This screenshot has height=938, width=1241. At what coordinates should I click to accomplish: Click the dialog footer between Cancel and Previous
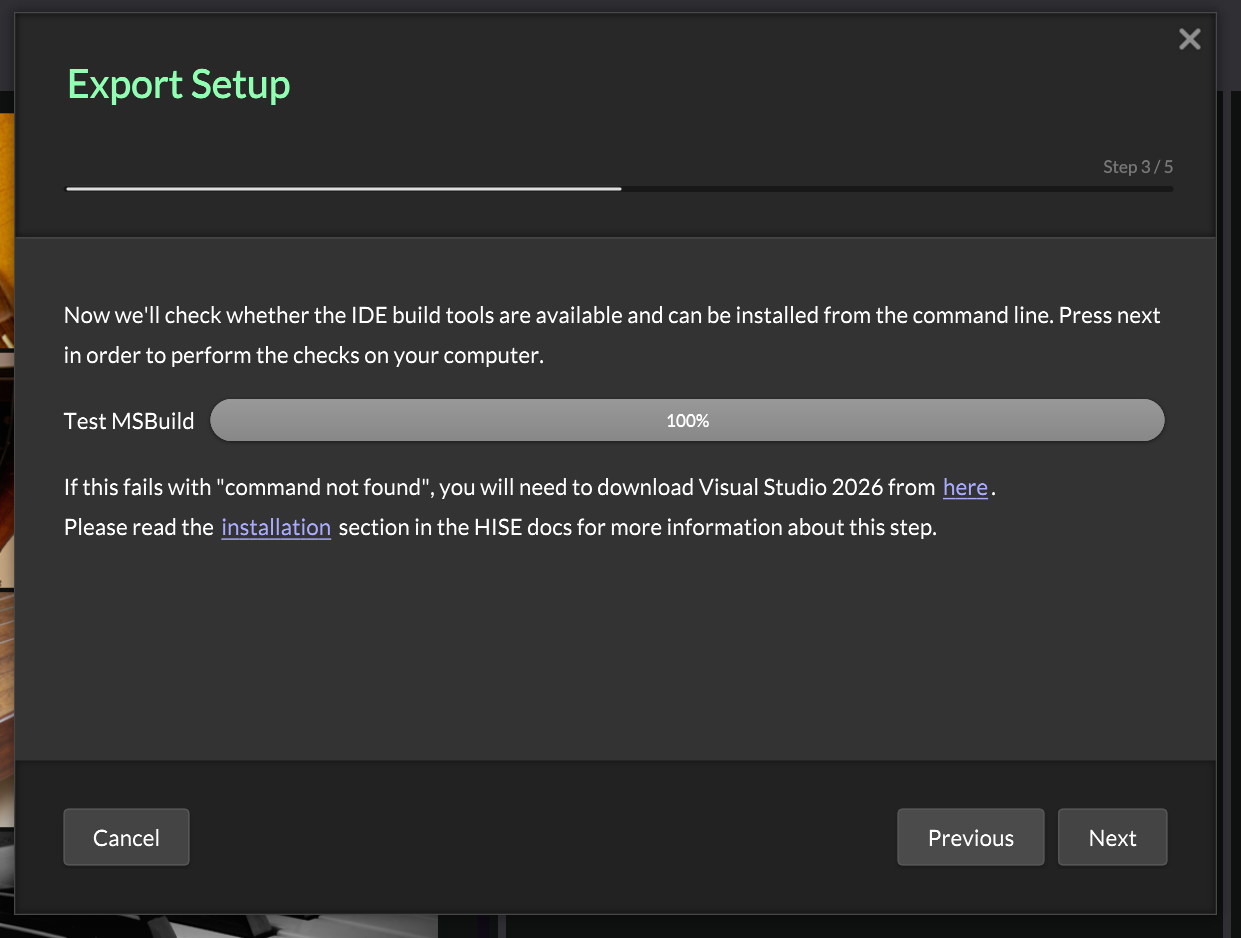click(x=540, y=837)
